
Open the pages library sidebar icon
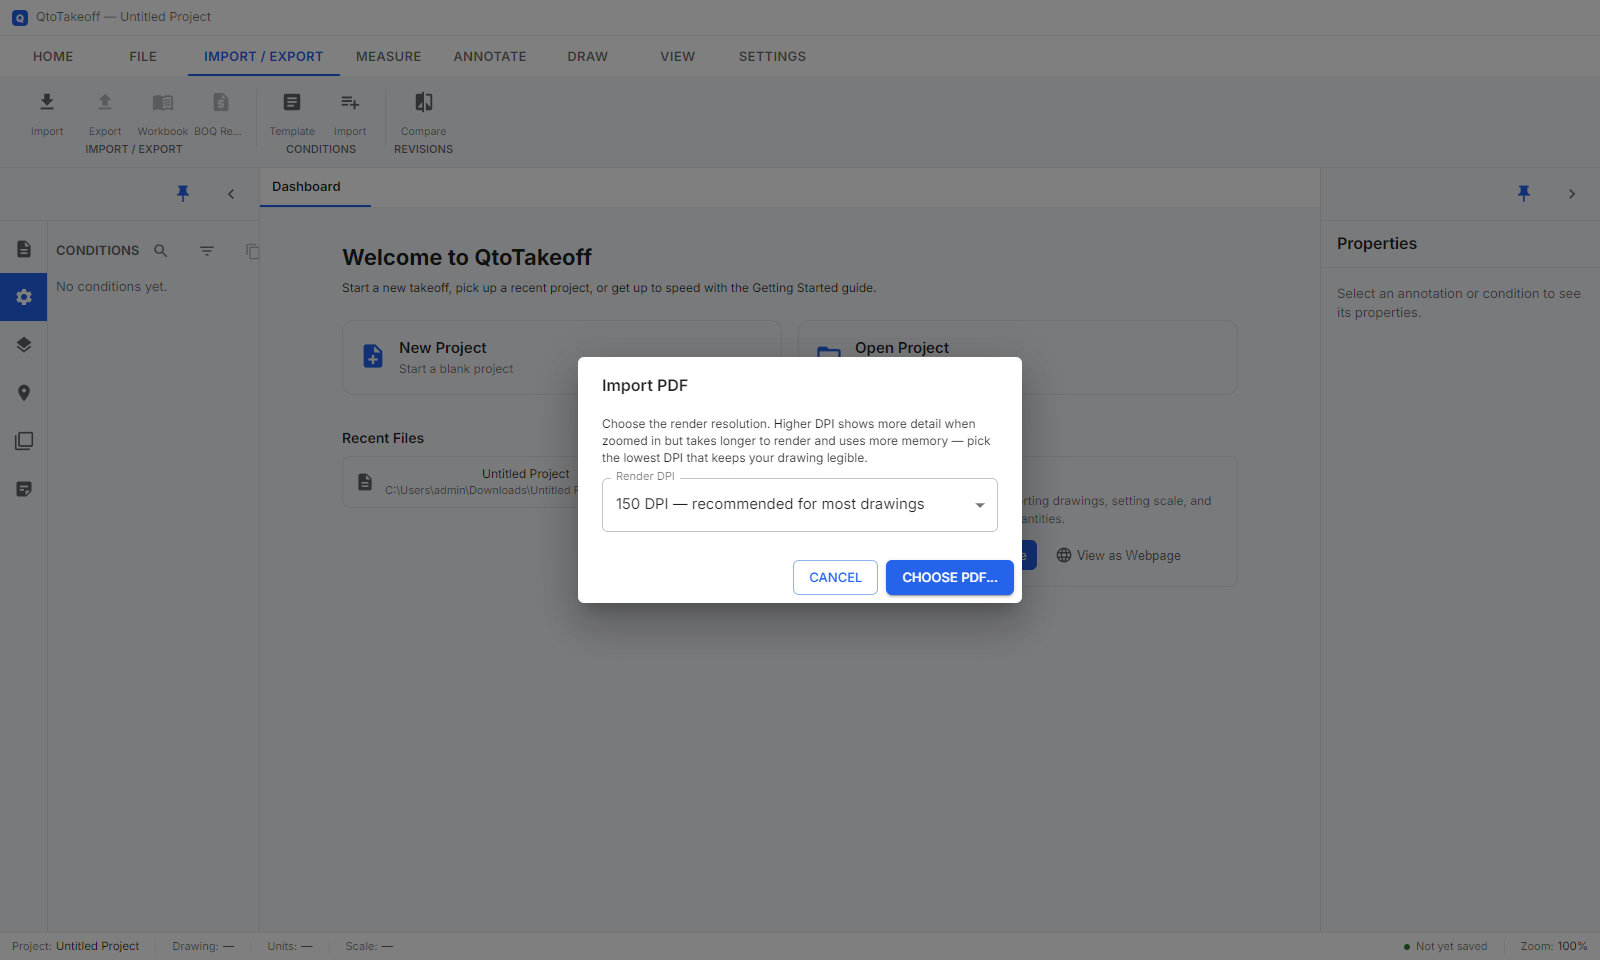click(24, 441)
